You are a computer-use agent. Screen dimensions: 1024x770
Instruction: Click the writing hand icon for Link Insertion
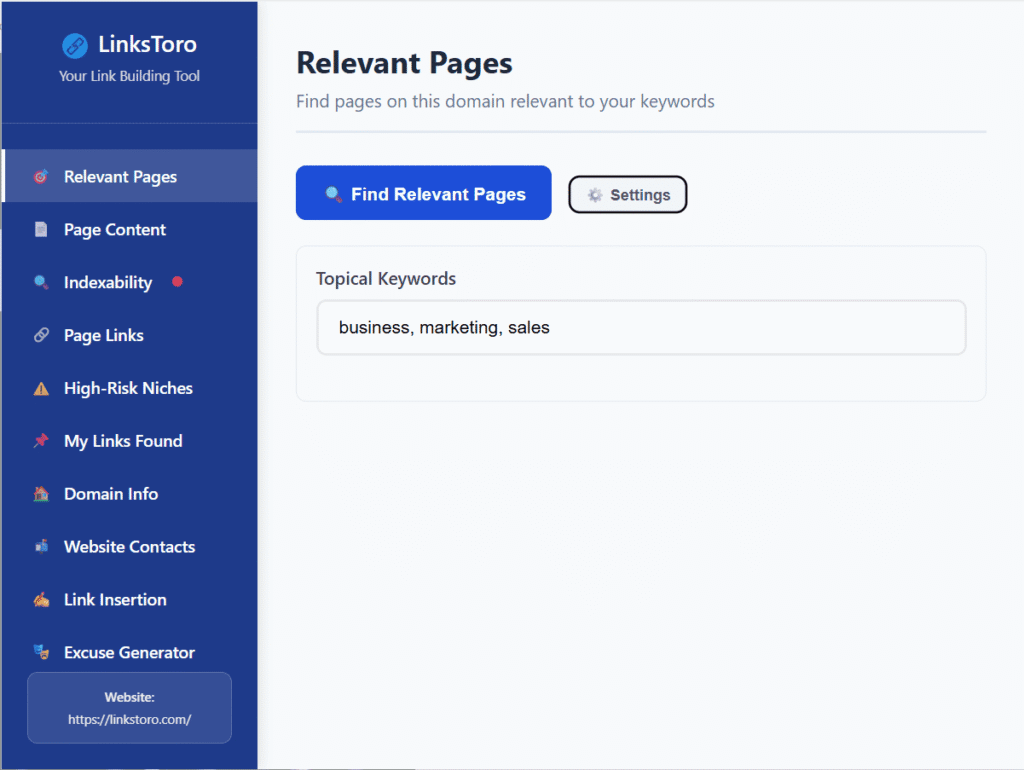41,600
